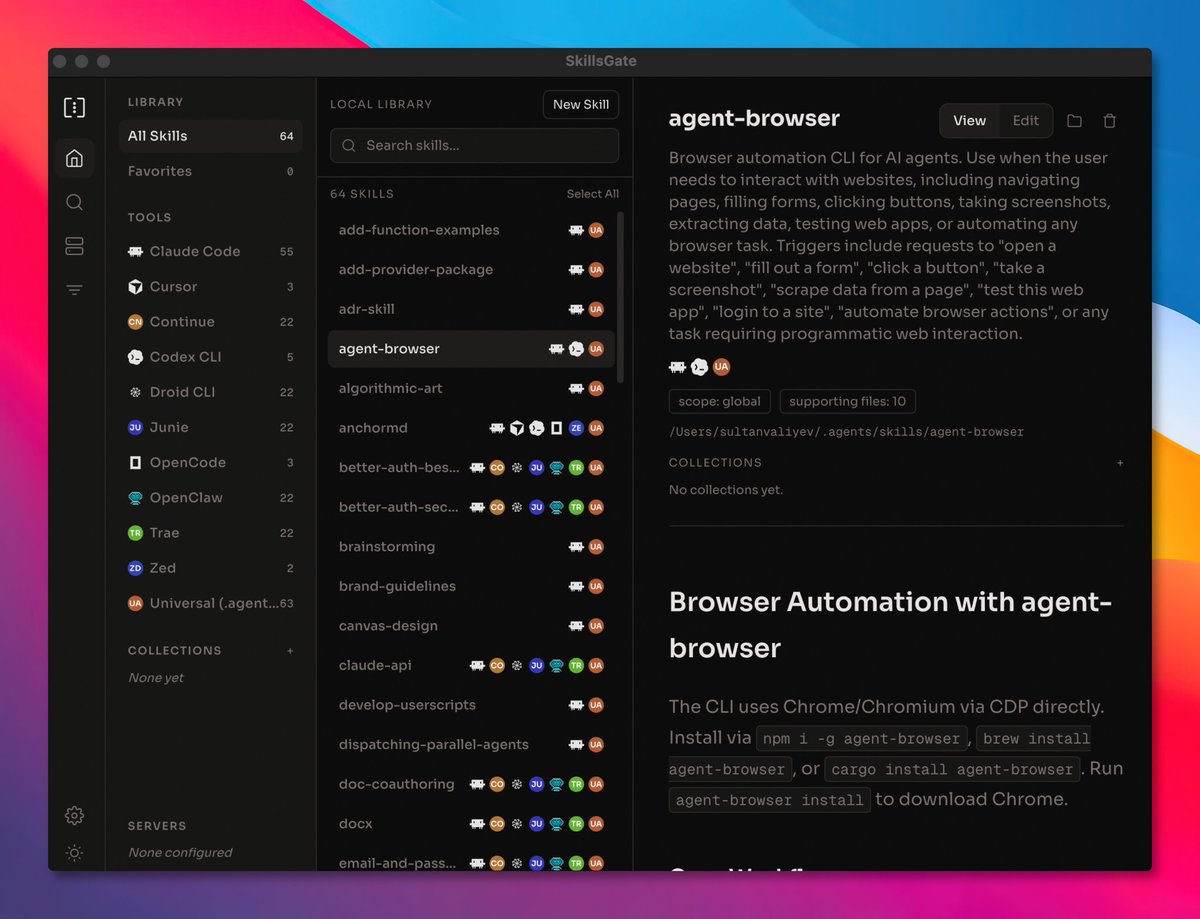Select doc-coauthoring skill
This screenshot has height=919, width=1200.
[471, 784]
